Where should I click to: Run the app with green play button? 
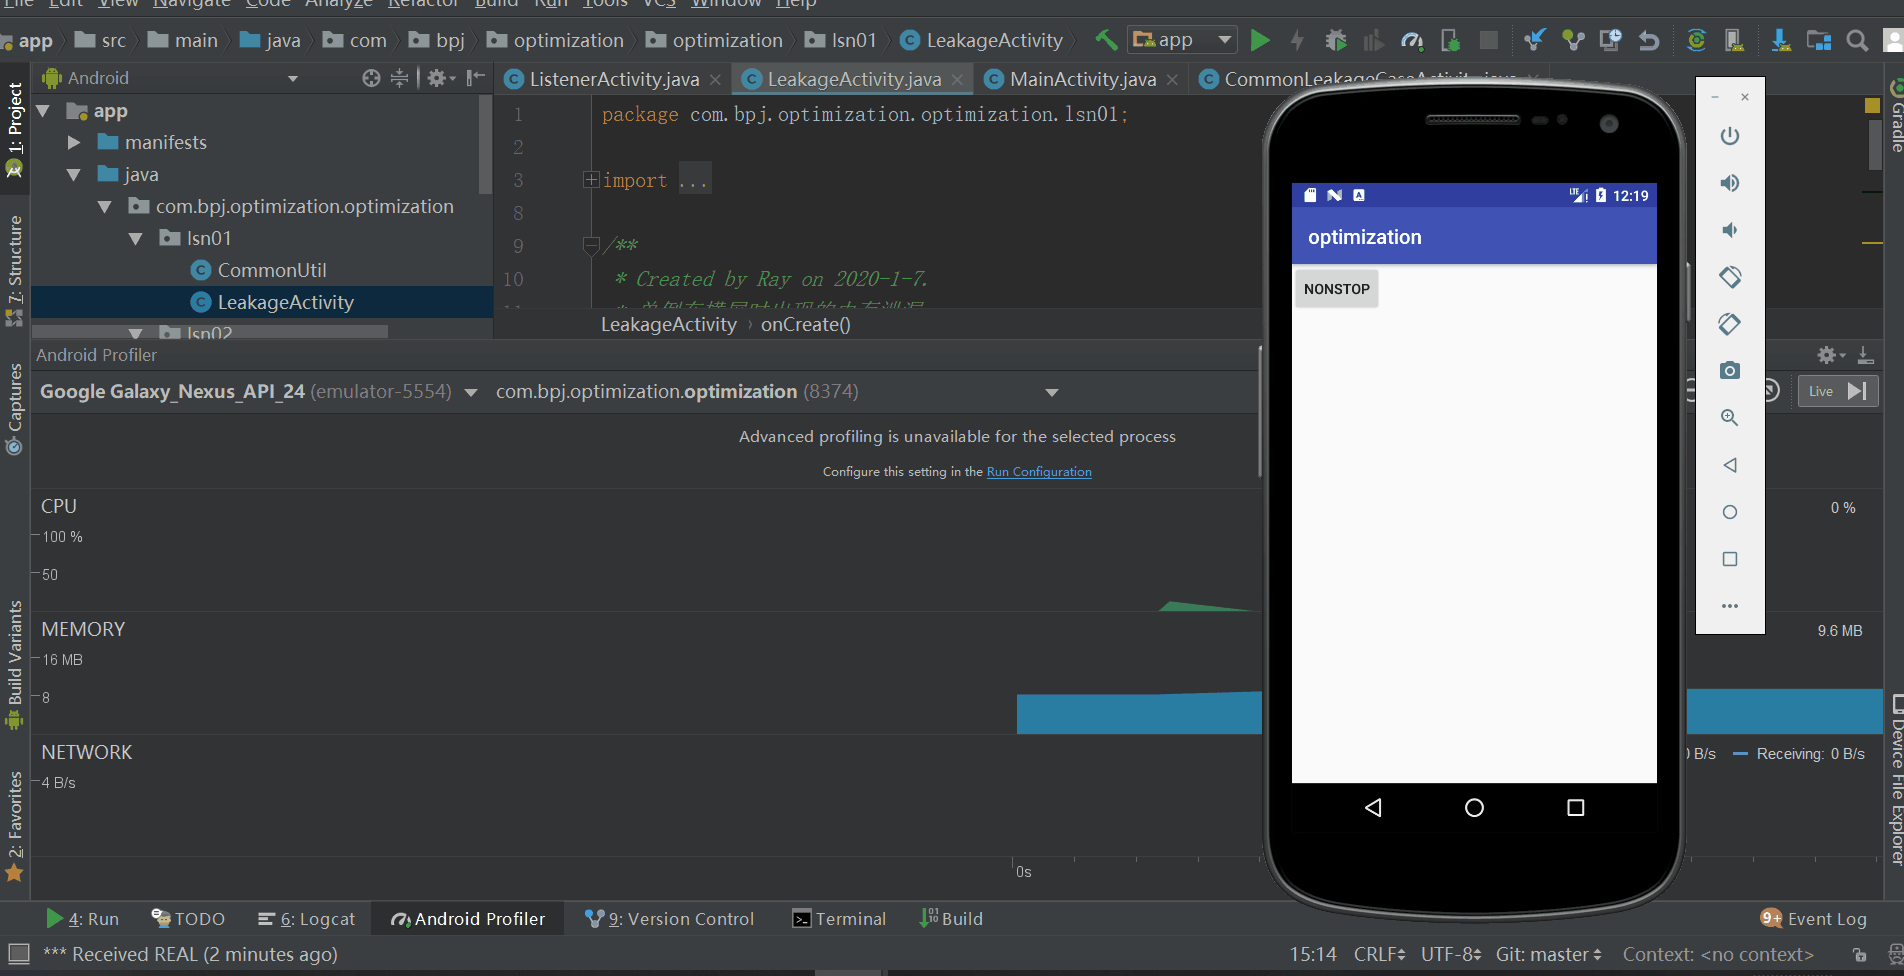[1260, 40]
